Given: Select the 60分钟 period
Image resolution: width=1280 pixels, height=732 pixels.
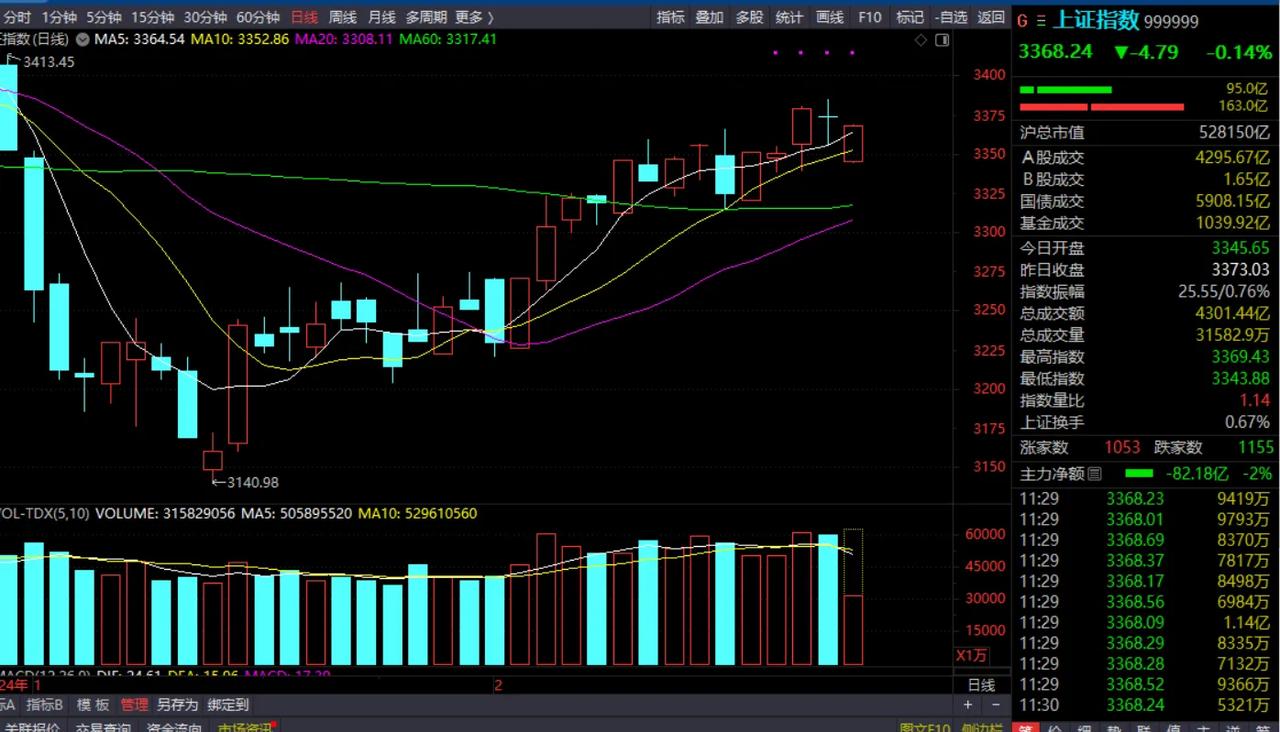Looking at the screenshot, I should pos(258,17).
